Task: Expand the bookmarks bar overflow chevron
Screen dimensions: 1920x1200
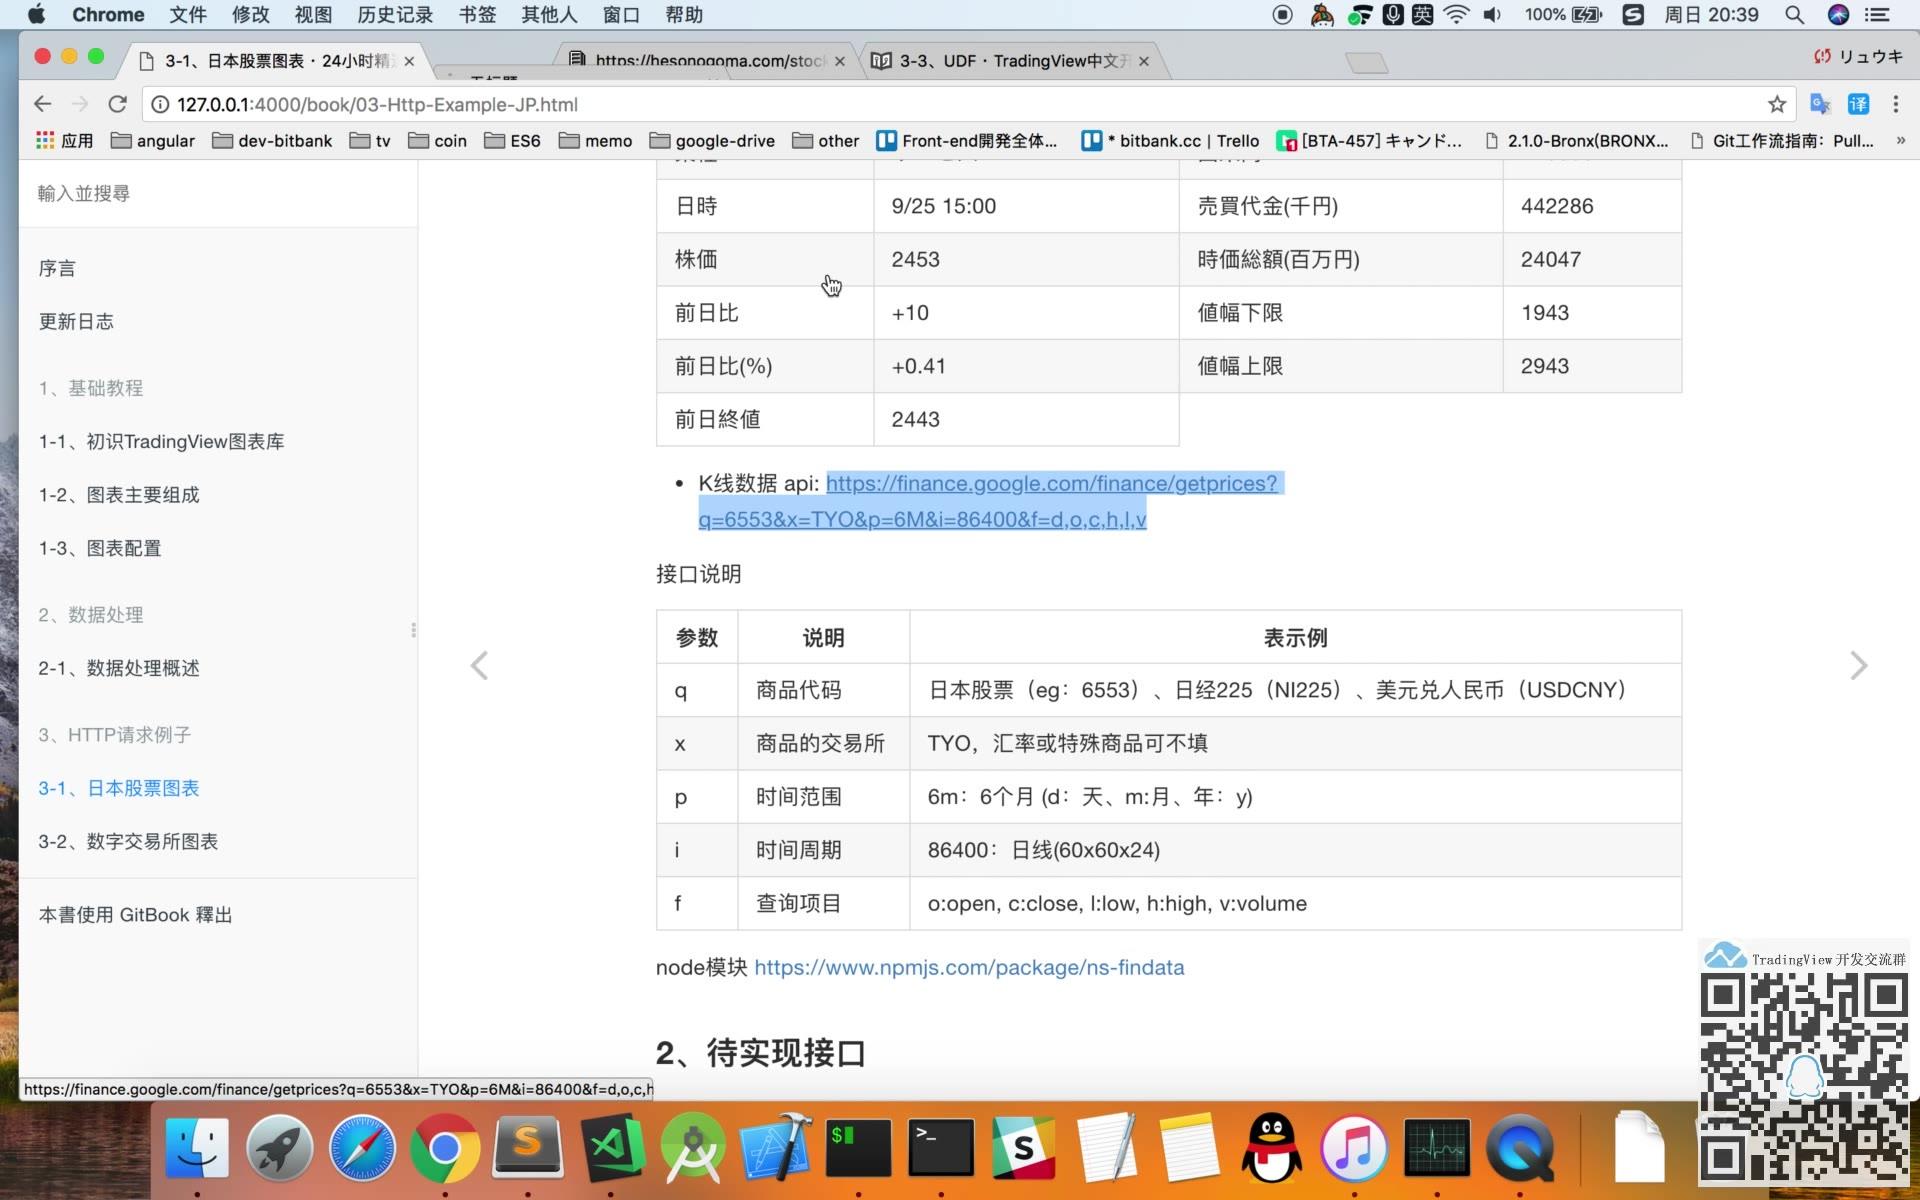Action: point(1902,141)
